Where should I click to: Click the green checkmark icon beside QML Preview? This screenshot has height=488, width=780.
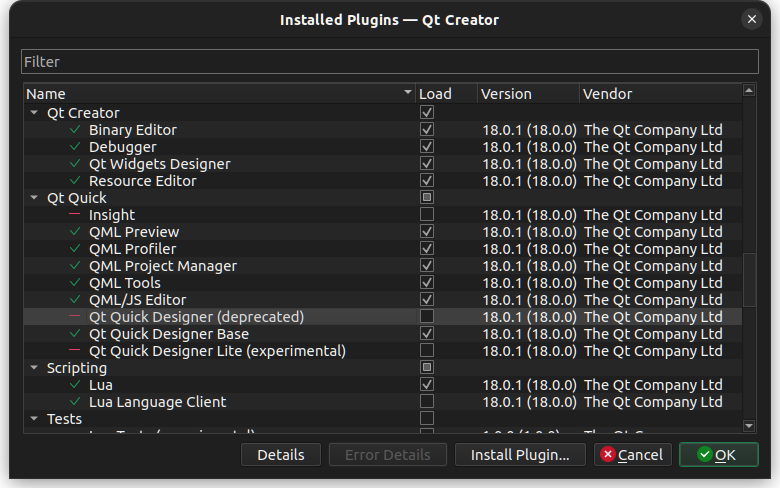75,232
